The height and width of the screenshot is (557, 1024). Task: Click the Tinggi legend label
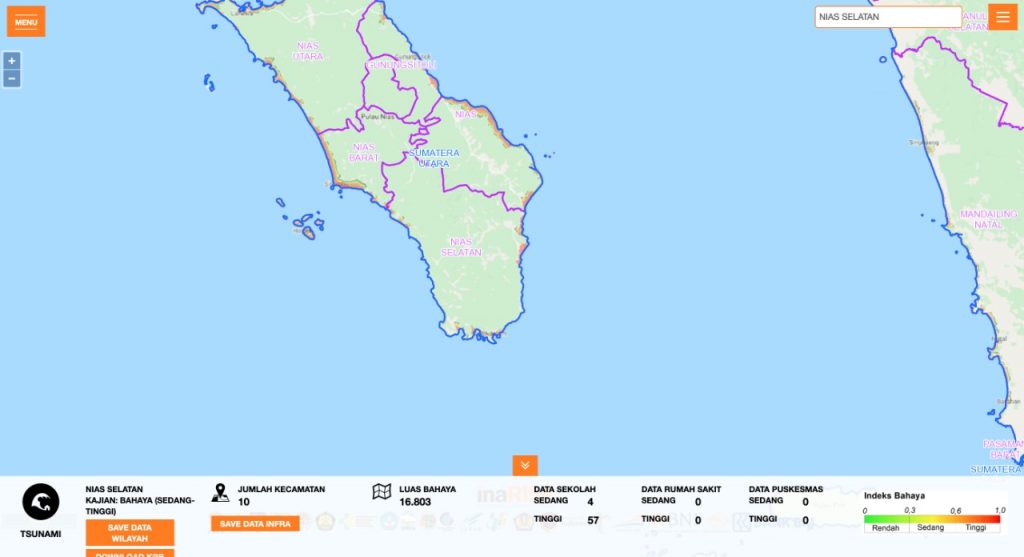click(x=976, y=528)
